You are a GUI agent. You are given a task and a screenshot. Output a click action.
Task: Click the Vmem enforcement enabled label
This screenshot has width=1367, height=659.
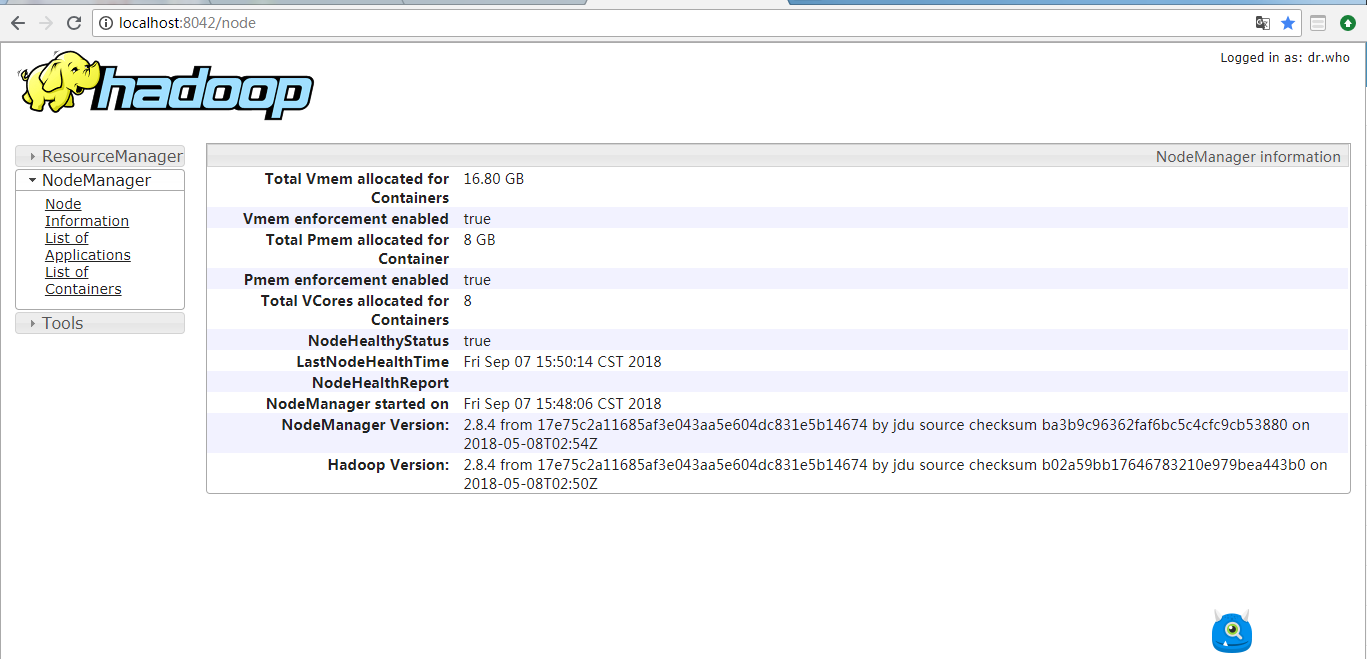point(346,219)
